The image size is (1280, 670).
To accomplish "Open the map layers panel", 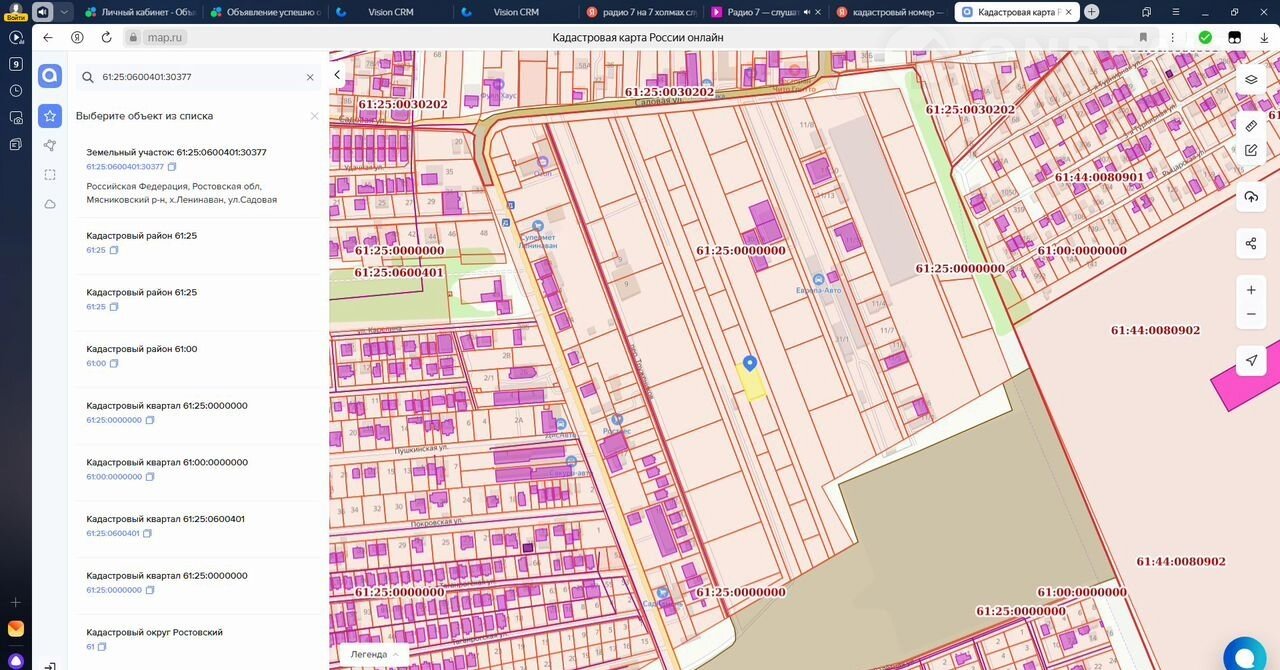I will (x=1250, y=80).
